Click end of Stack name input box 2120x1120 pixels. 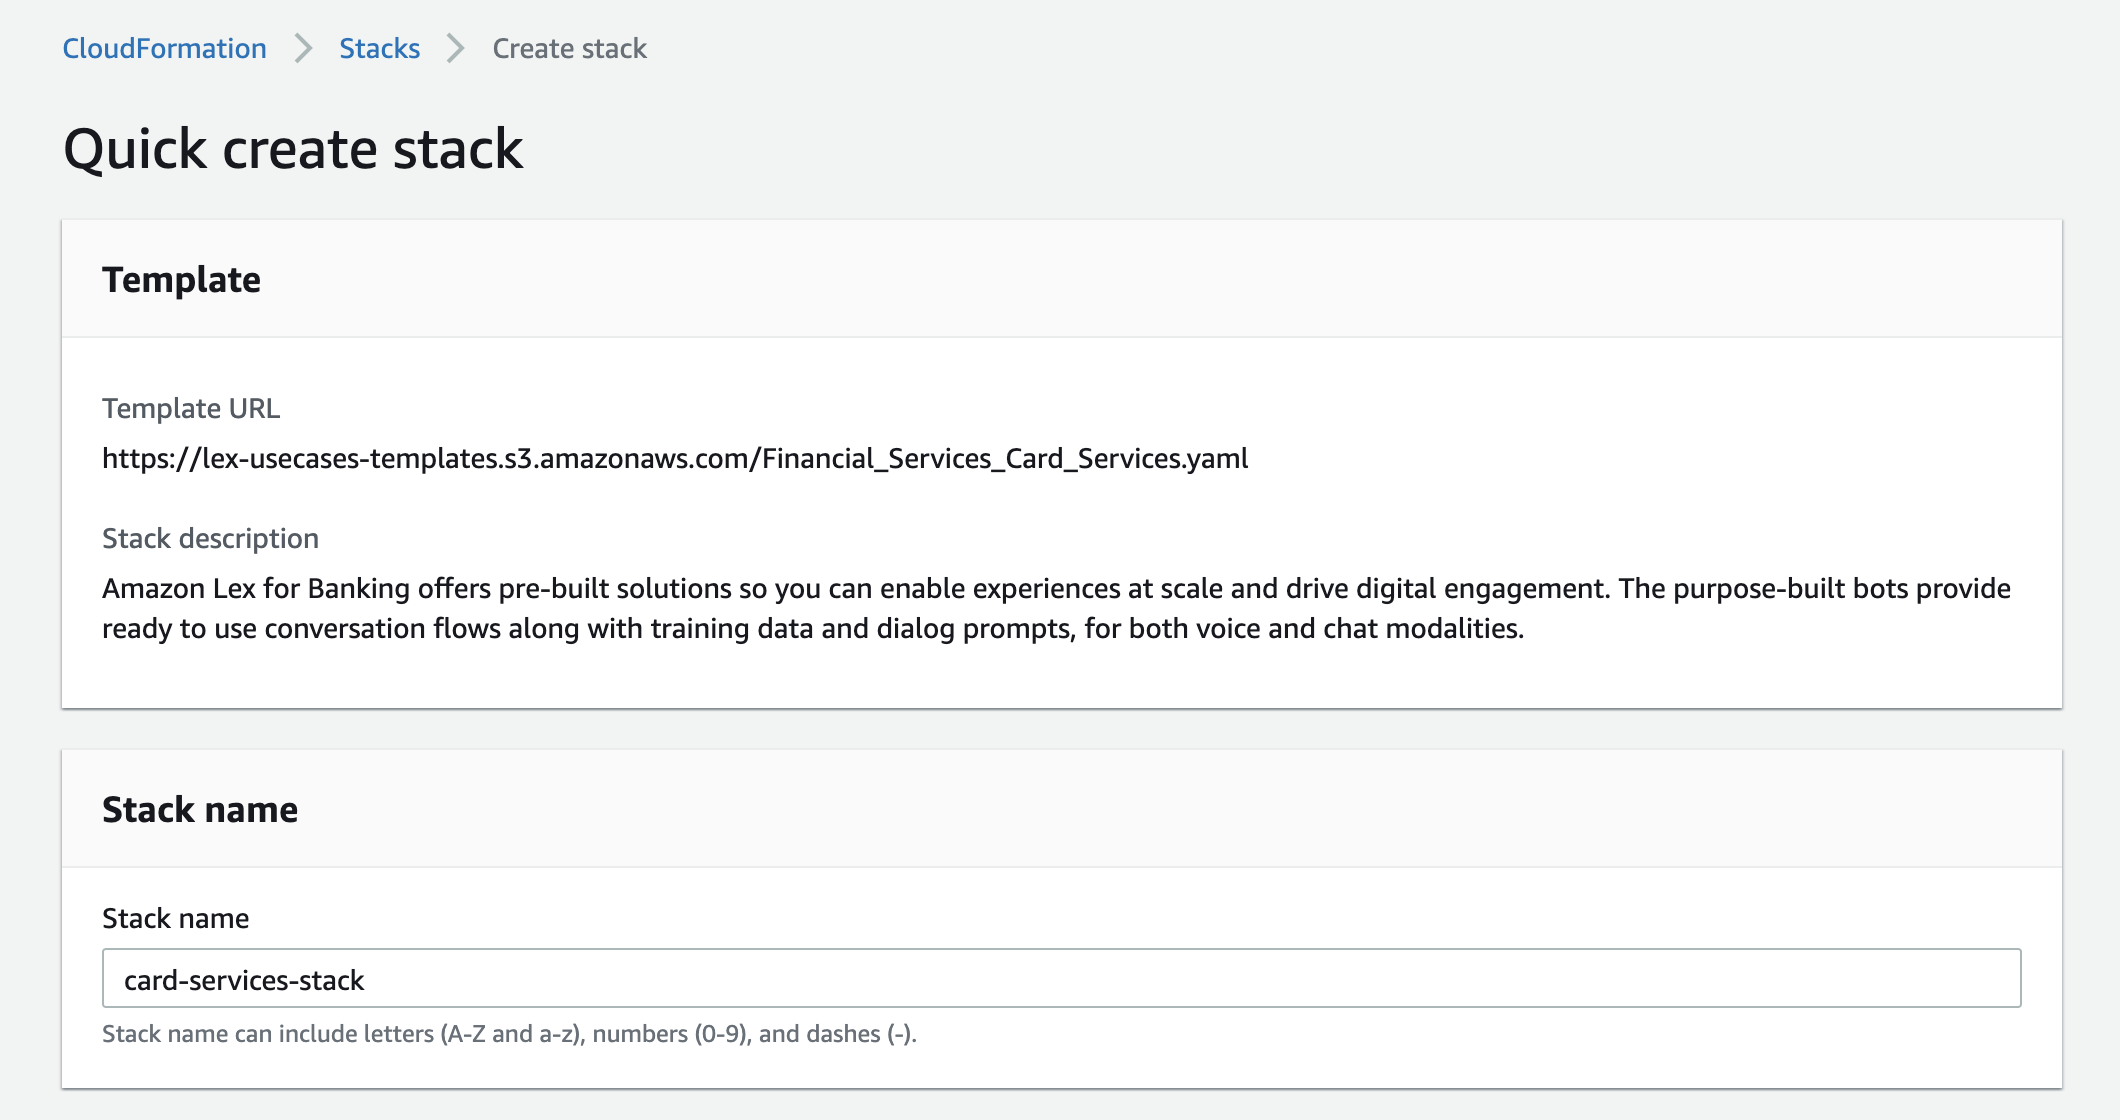[1990, 978]
